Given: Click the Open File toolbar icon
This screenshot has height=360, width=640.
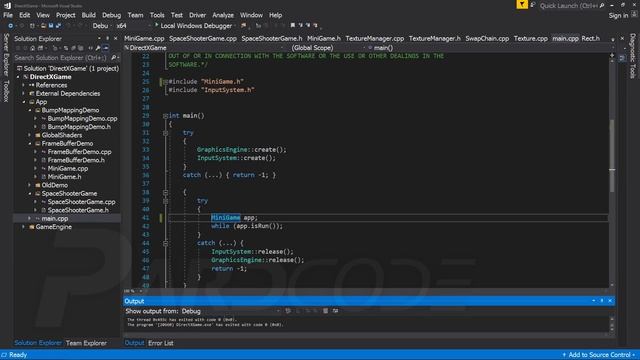Looking at the screenshot, I should tap(43, 26).
